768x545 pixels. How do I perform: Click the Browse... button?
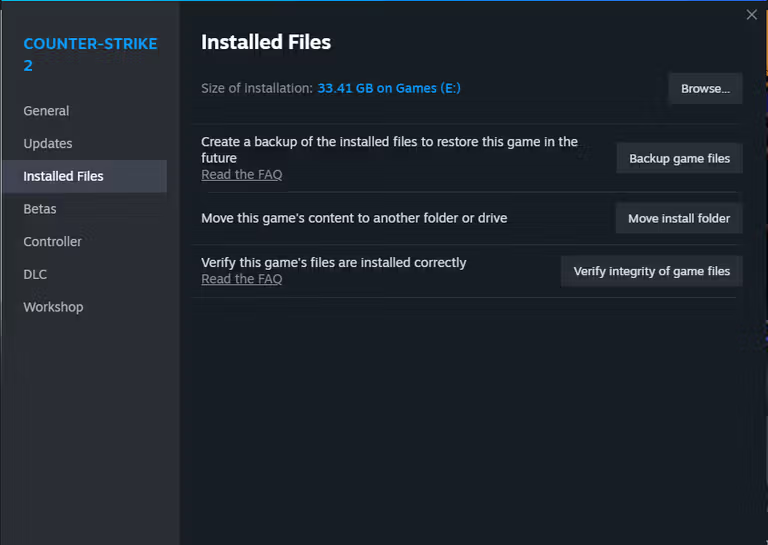click(x=705, y=89)
